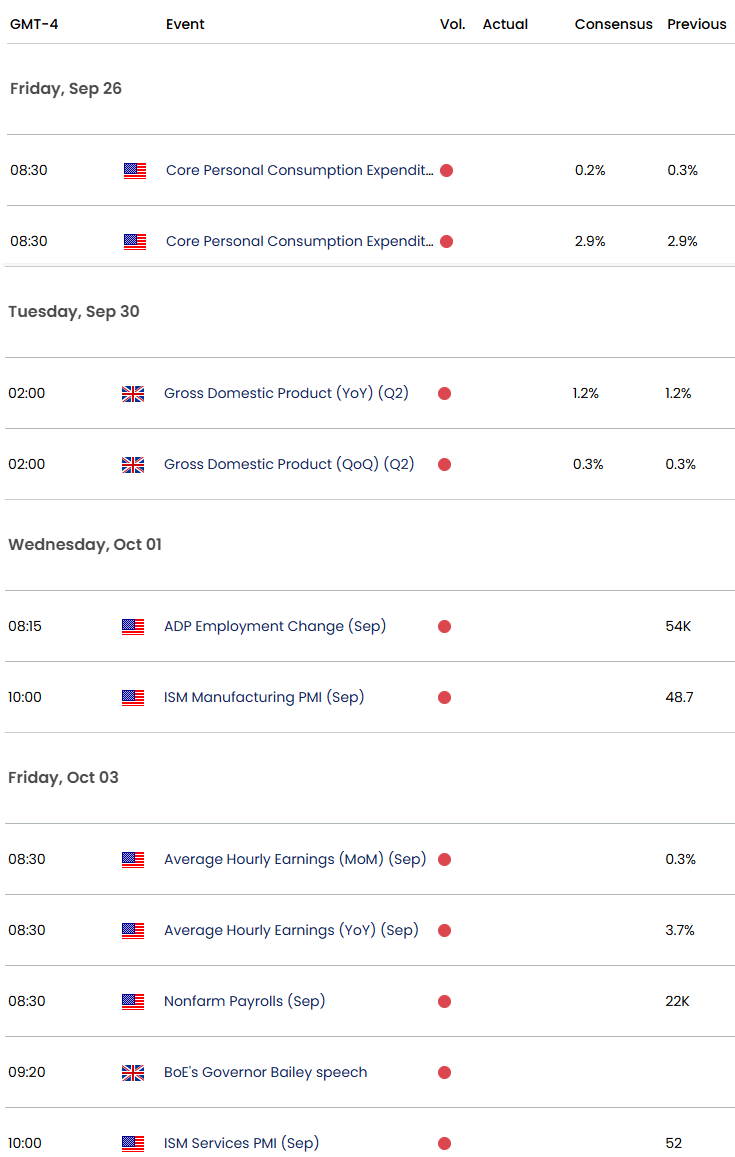The width and height of the screenshot is (735, 1157).
Task: Click the Consensus column header
Action: [x=613, y=24]
